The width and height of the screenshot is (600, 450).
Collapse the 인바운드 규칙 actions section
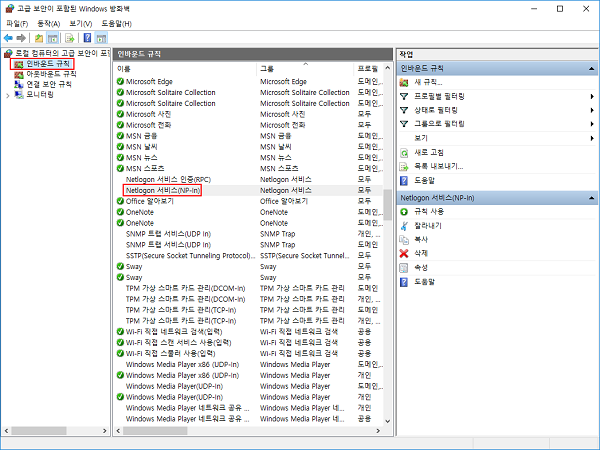point(592,68)
